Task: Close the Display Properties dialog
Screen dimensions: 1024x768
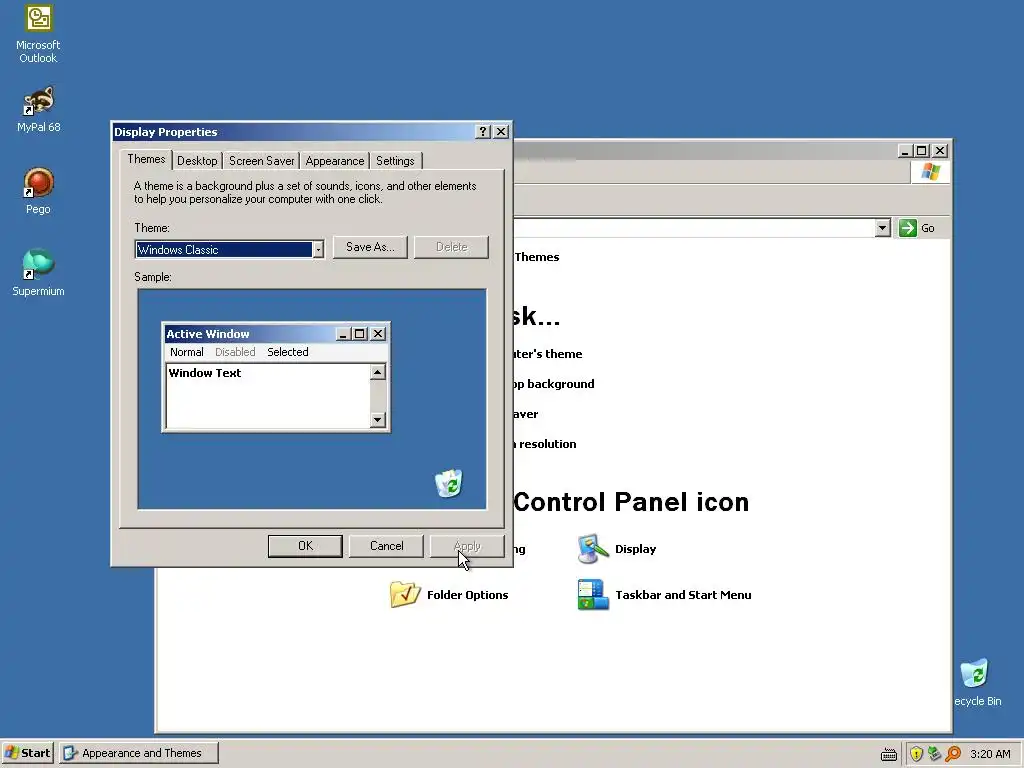Action: [501, 131]
